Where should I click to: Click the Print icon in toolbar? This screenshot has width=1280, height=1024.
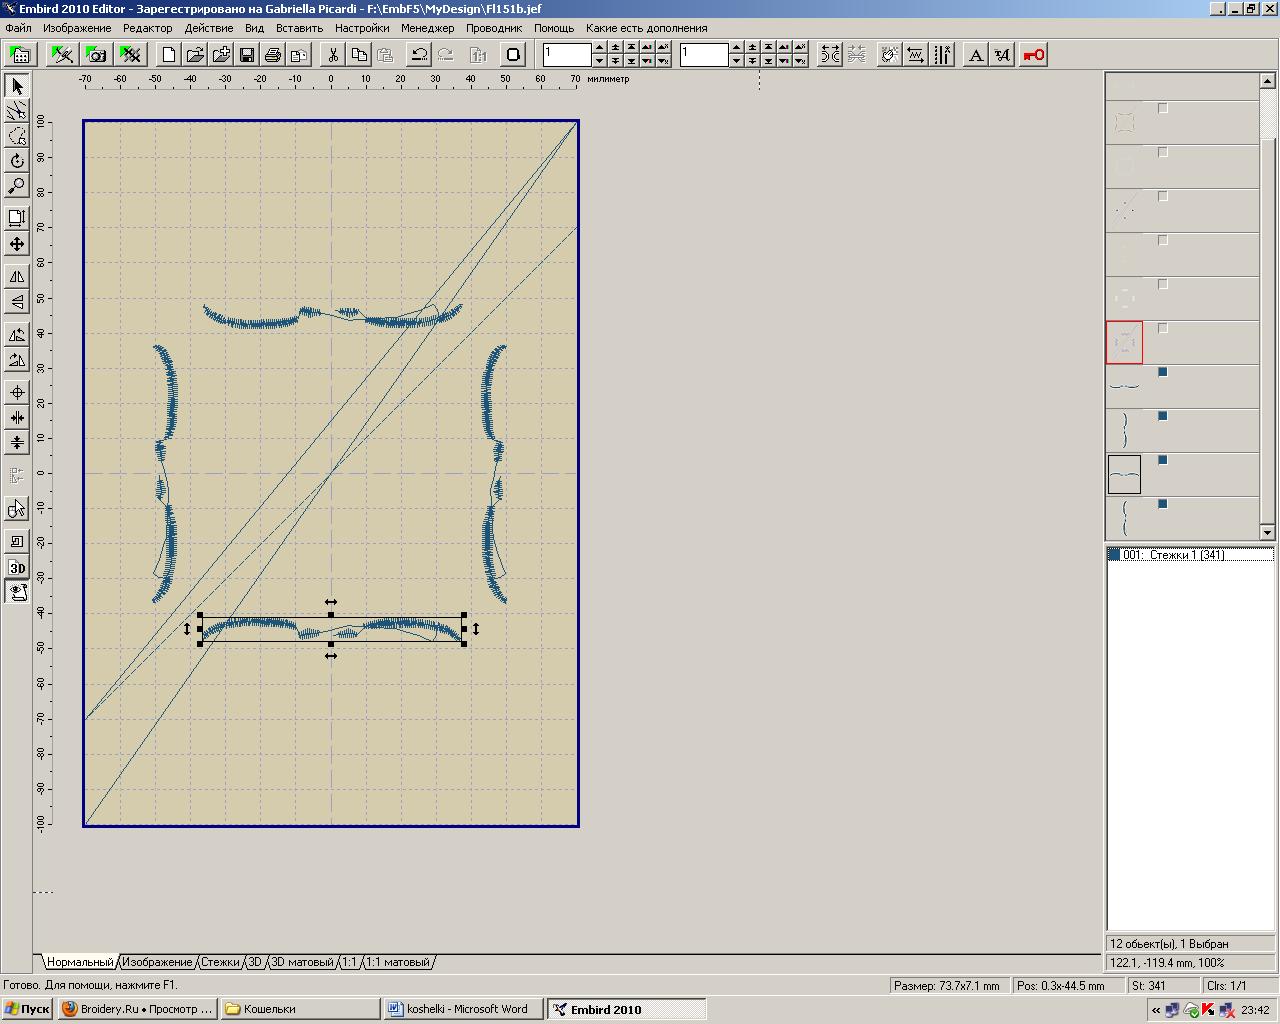pos(273,55)
